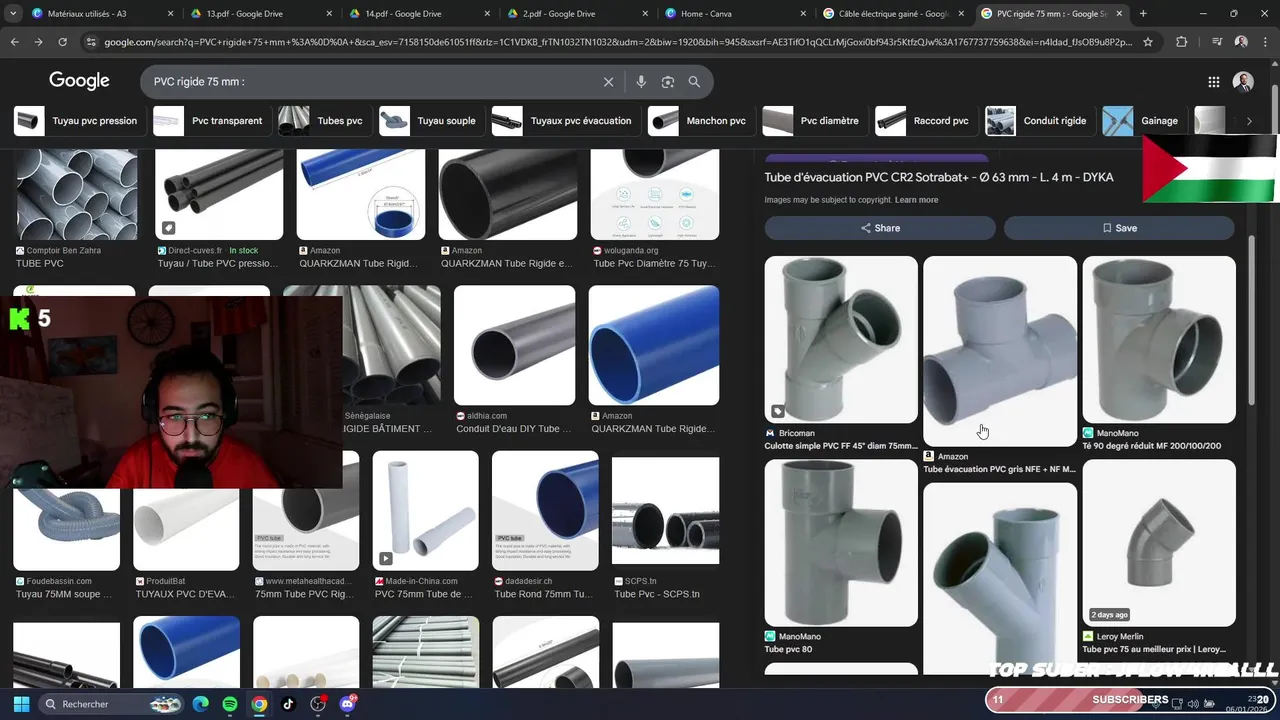Viewport: 1280px width, 720px height.
Task: Click the browser address bar URL
Action: (618, 42)
